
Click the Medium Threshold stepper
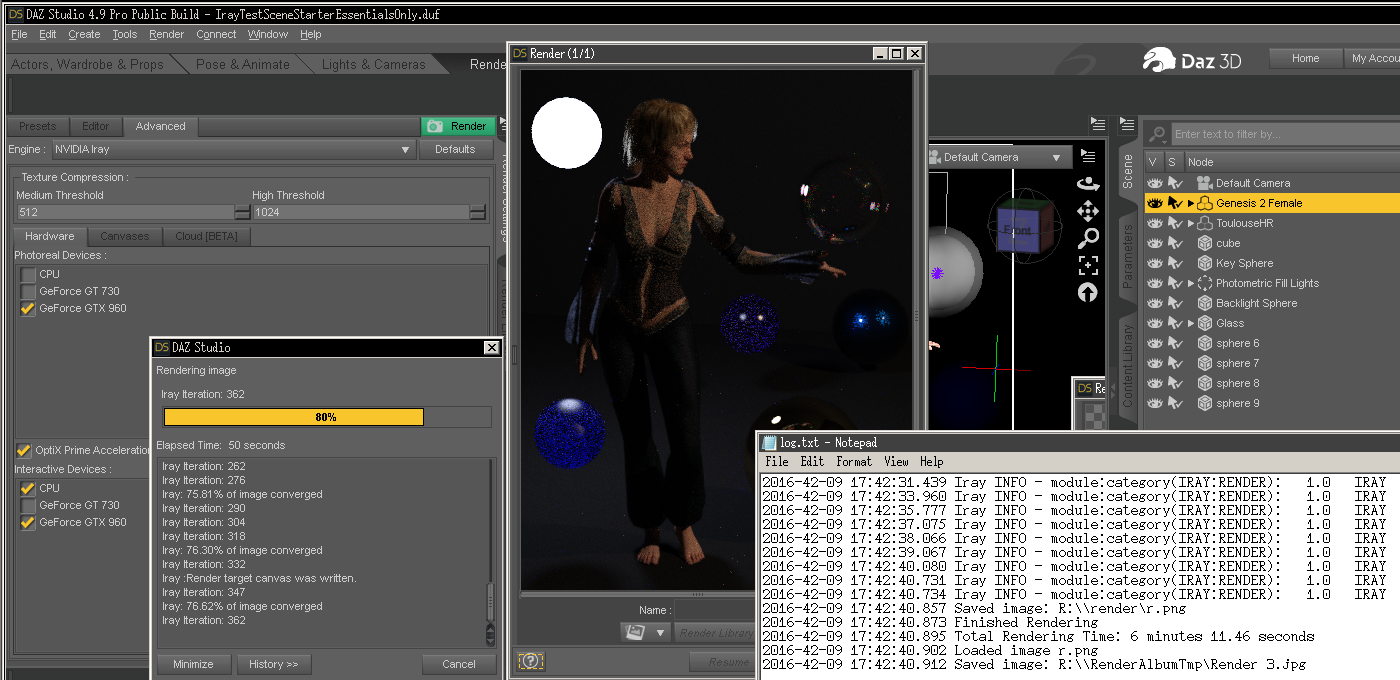click(x=242, y=212)
